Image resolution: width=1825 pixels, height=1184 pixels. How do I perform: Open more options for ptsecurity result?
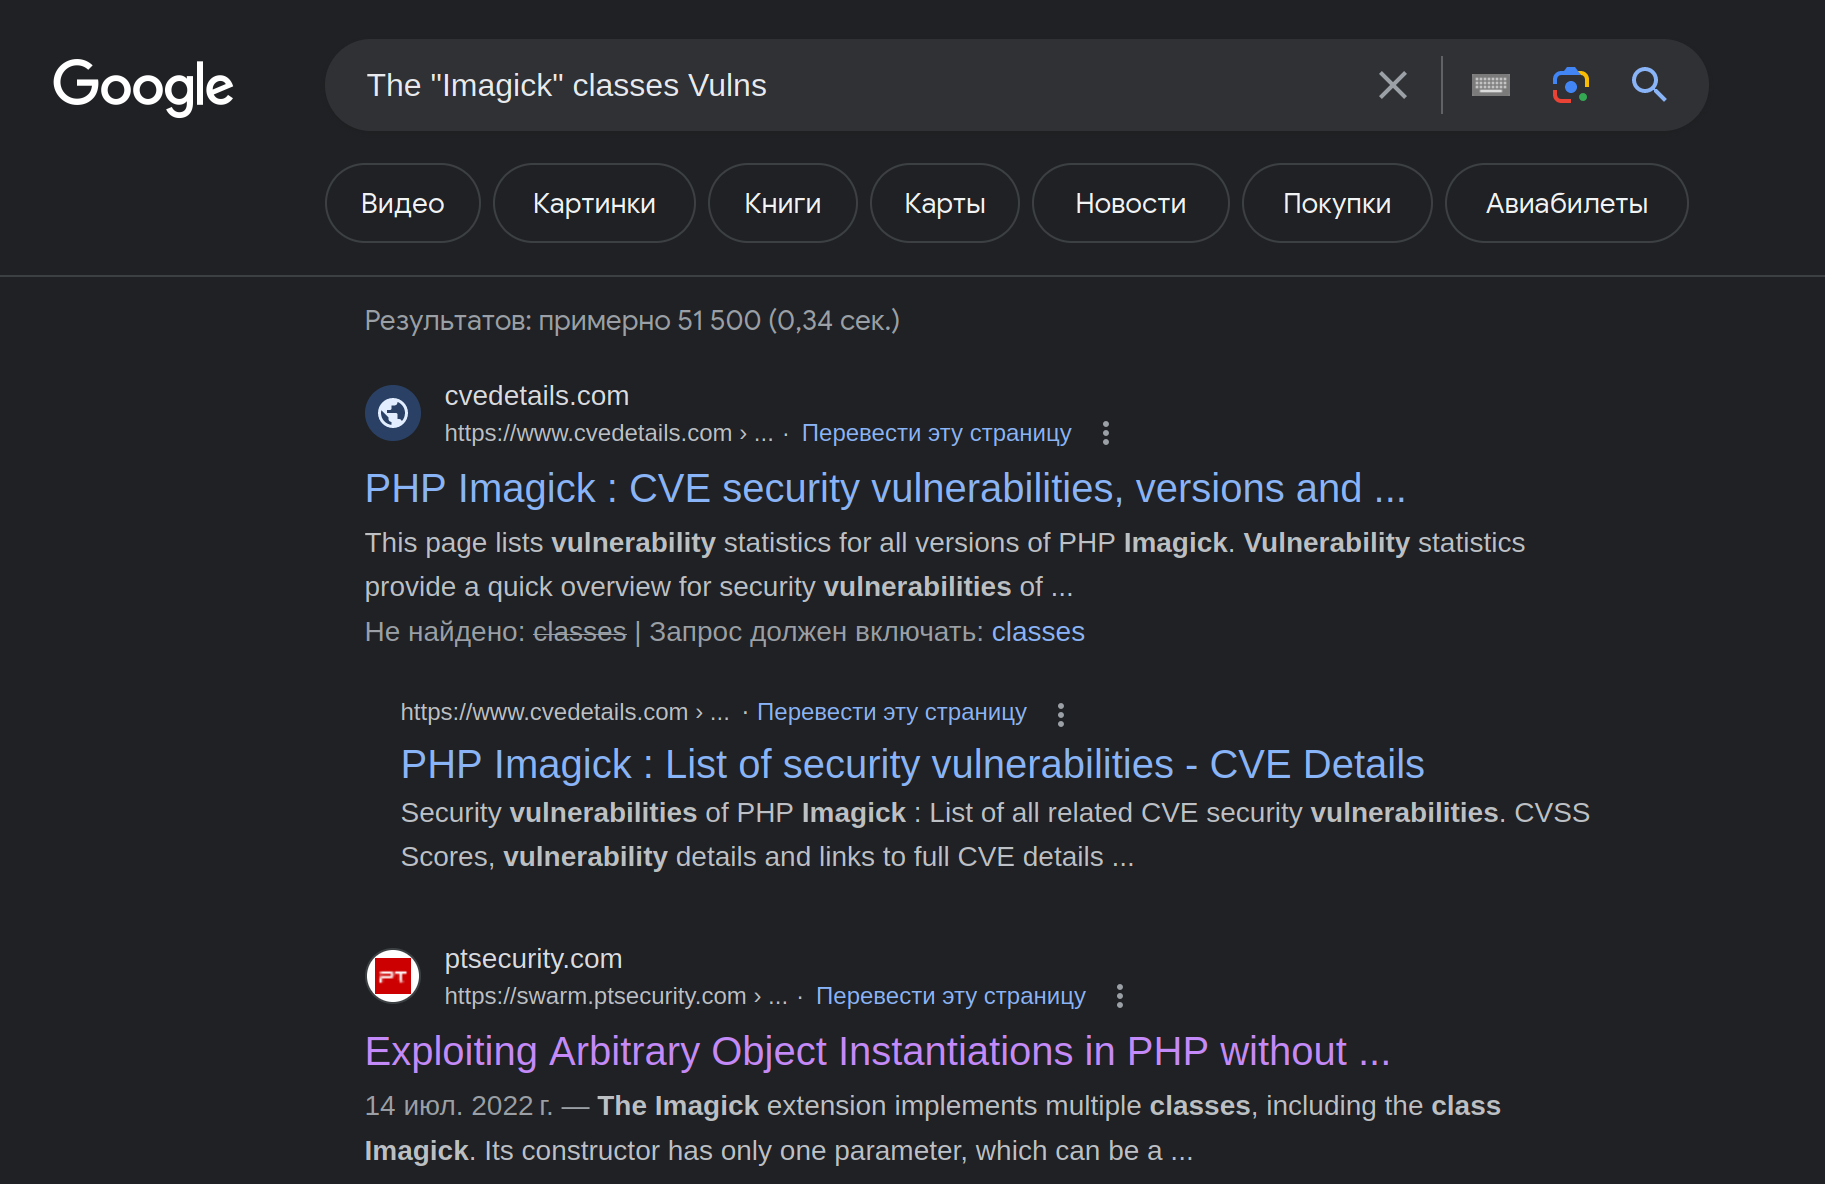[x=1120, y=996]
